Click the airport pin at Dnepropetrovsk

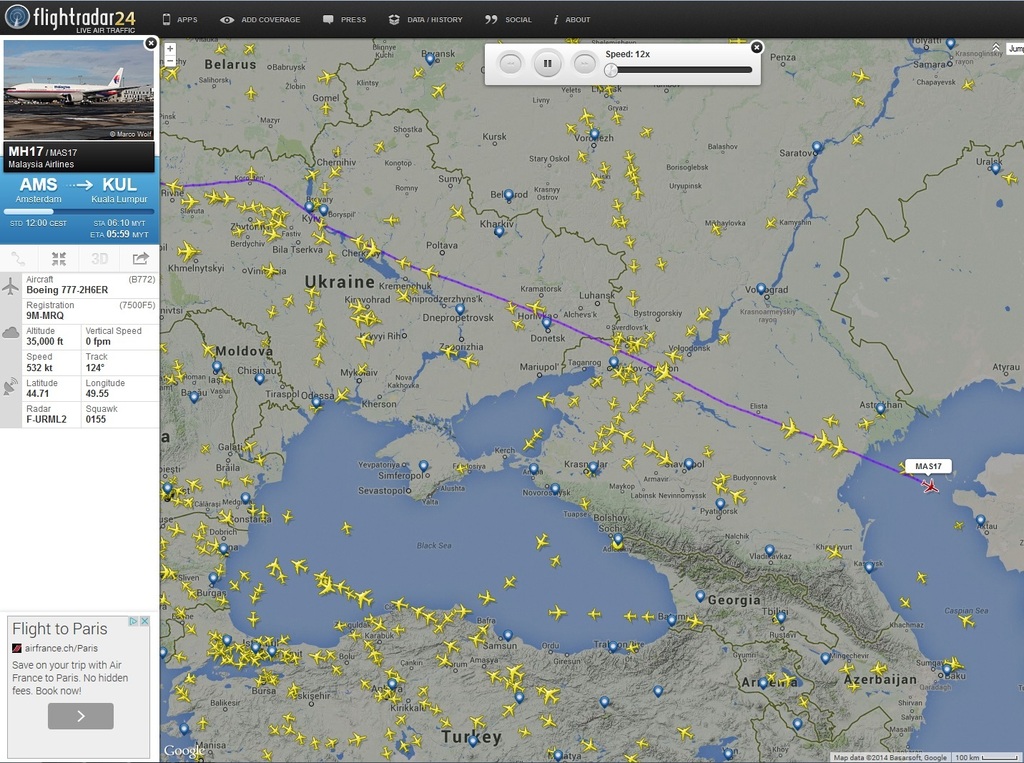coord(460,309)
